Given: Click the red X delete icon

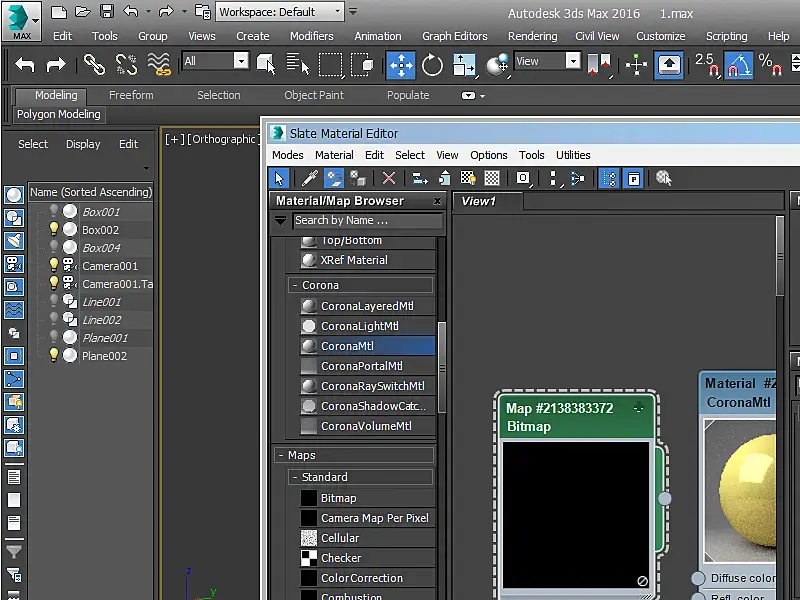Looking at the screenshot, I should [389, 178].
